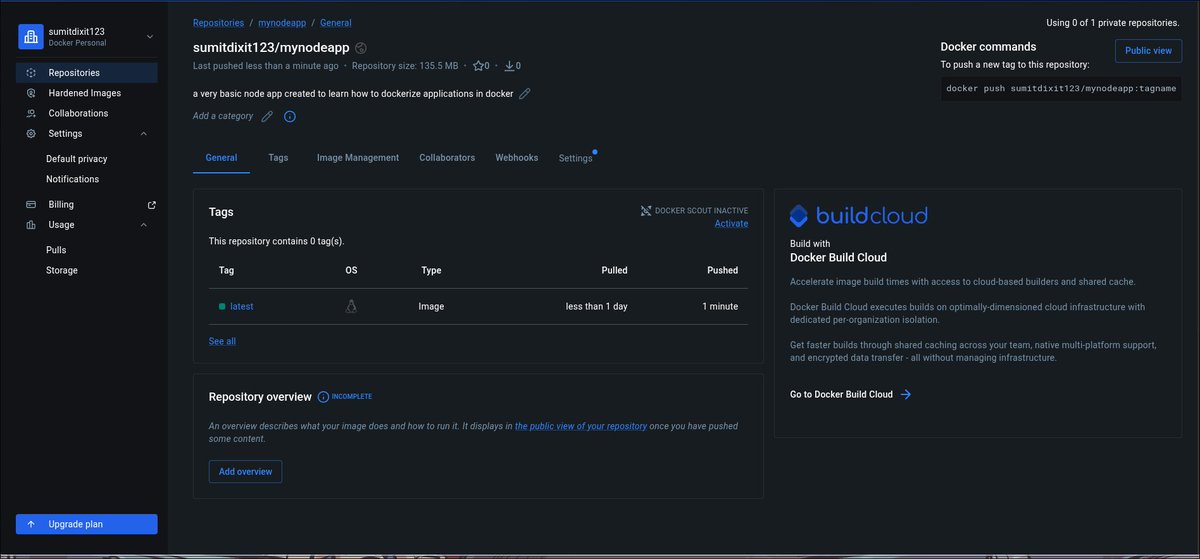1200x559 pixels.
Task: Click the Hardened Images sidebar icon
Action: (x=31, y=93)
